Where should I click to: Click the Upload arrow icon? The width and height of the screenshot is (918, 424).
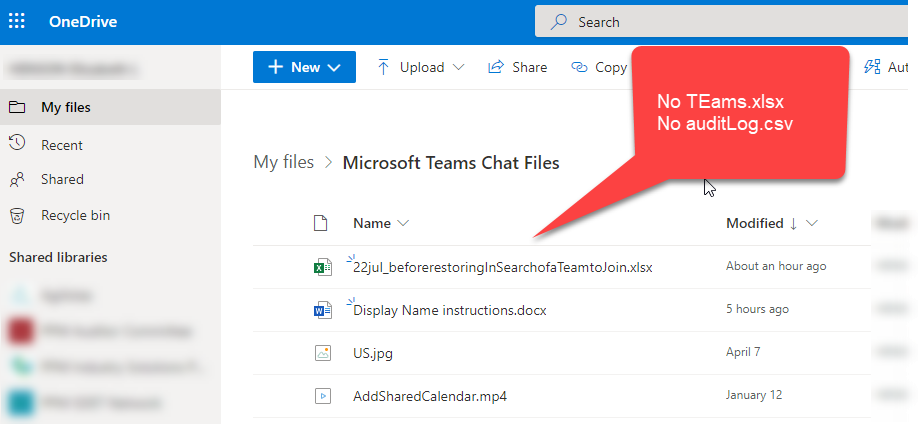pos(383,67)
